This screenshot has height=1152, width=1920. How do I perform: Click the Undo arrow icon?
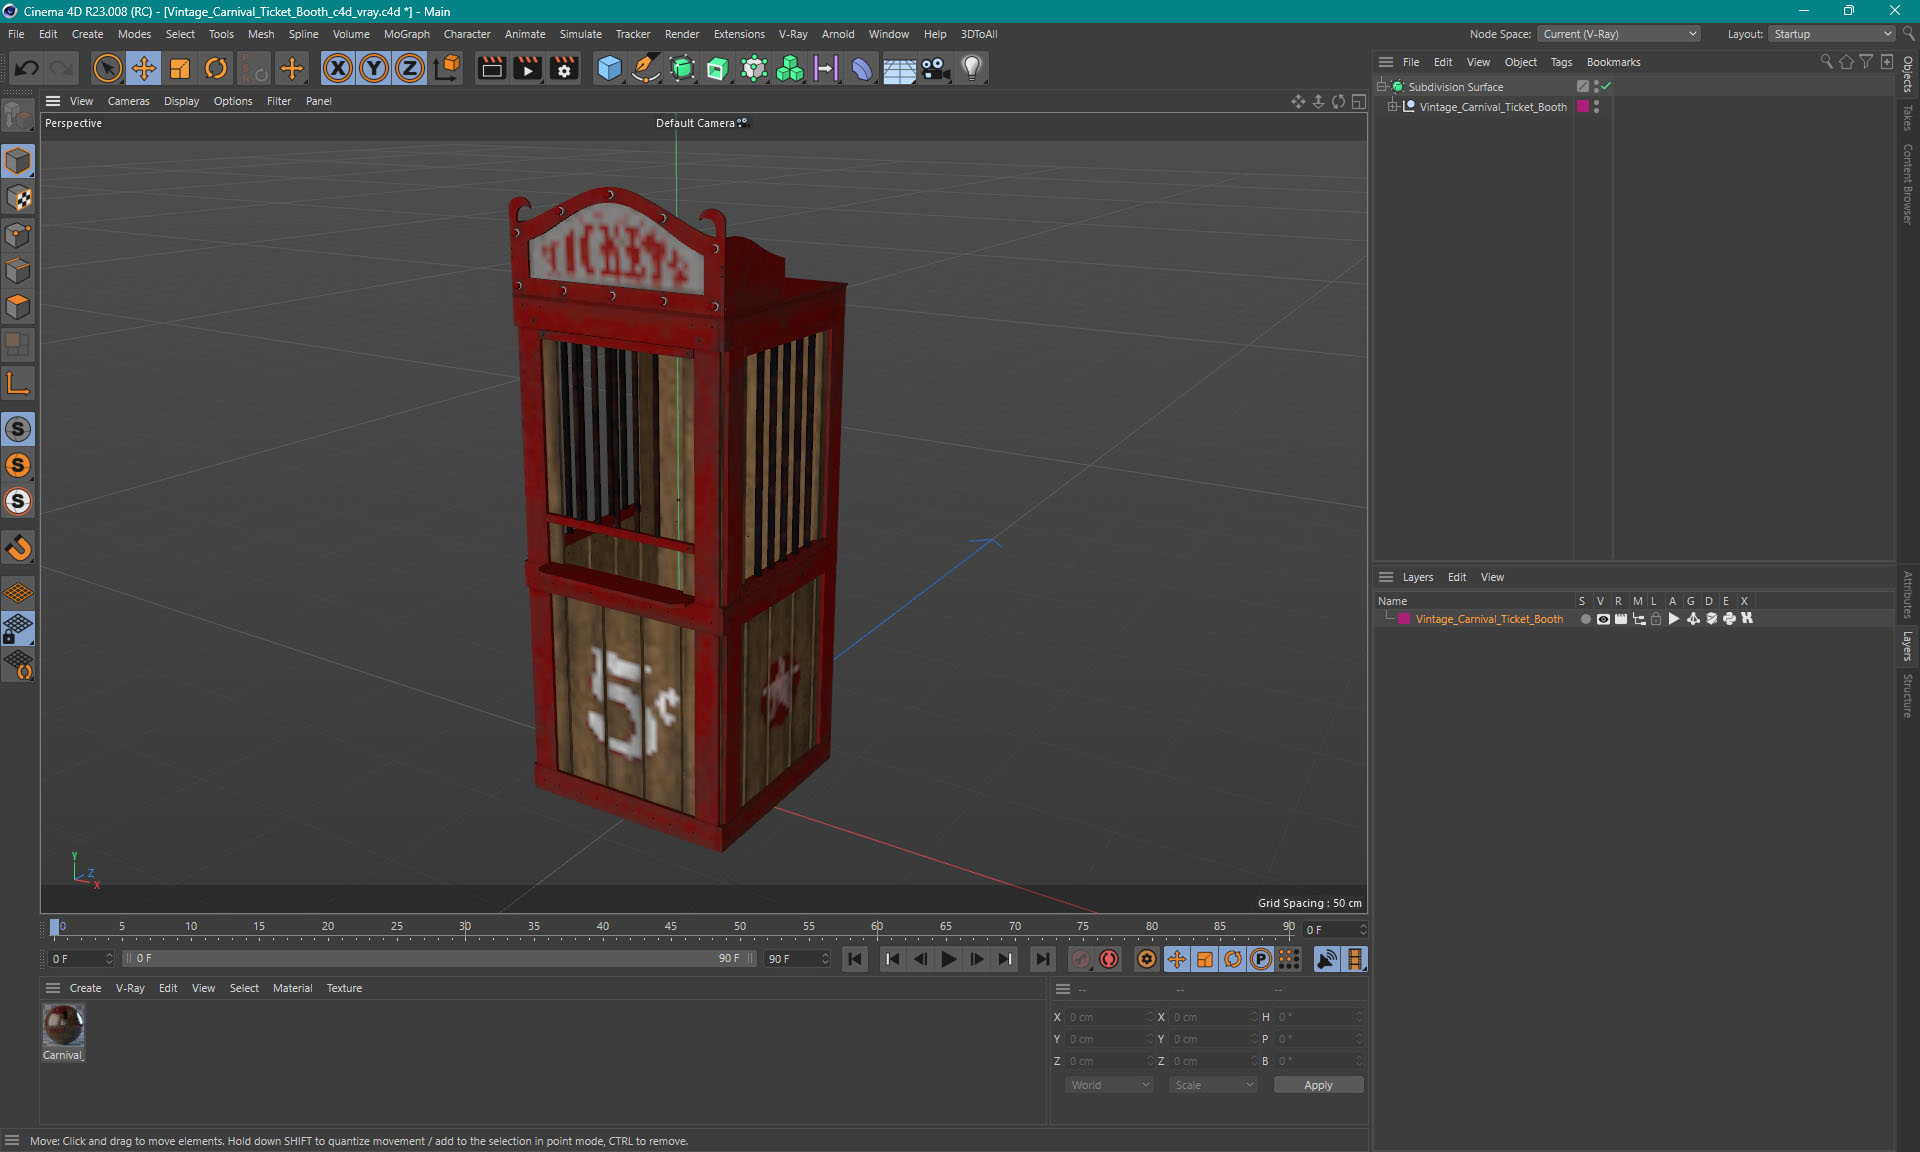[x=27, y=68]
